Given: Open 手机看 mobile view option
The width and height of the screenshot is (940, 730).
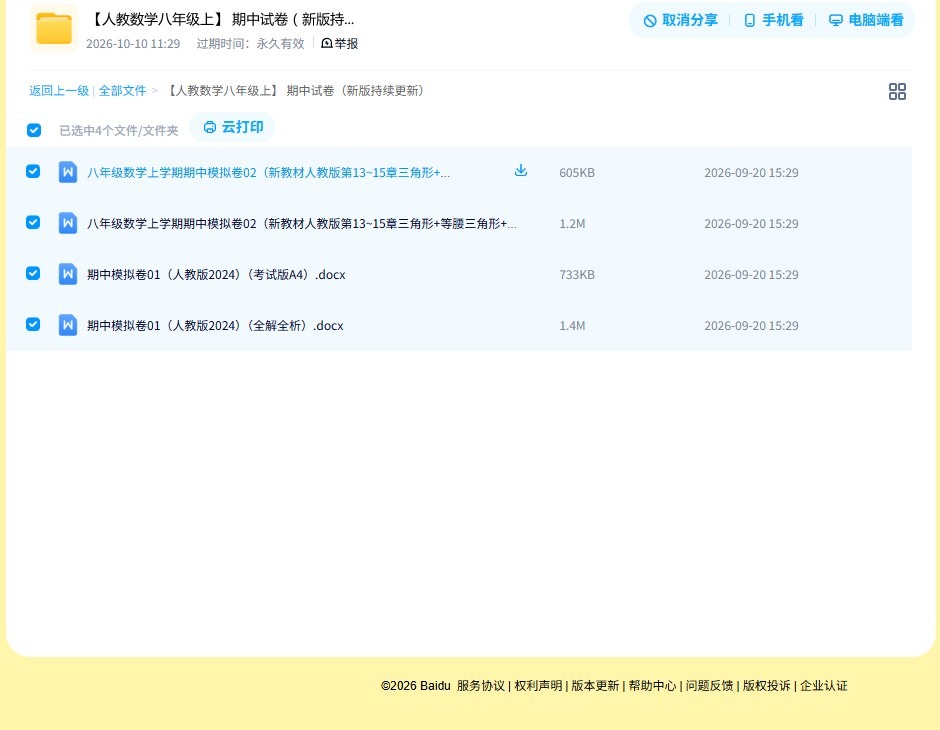Looking at the screenshot, I should (773, 20).
